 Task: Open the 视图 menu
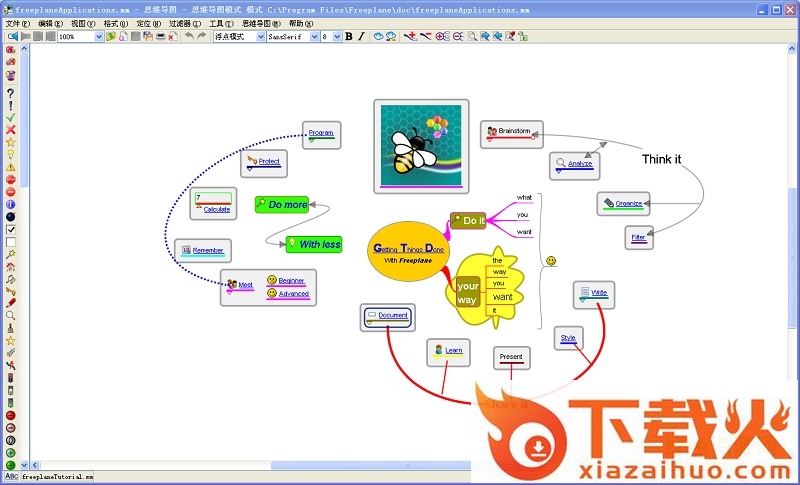click(83, 23)
